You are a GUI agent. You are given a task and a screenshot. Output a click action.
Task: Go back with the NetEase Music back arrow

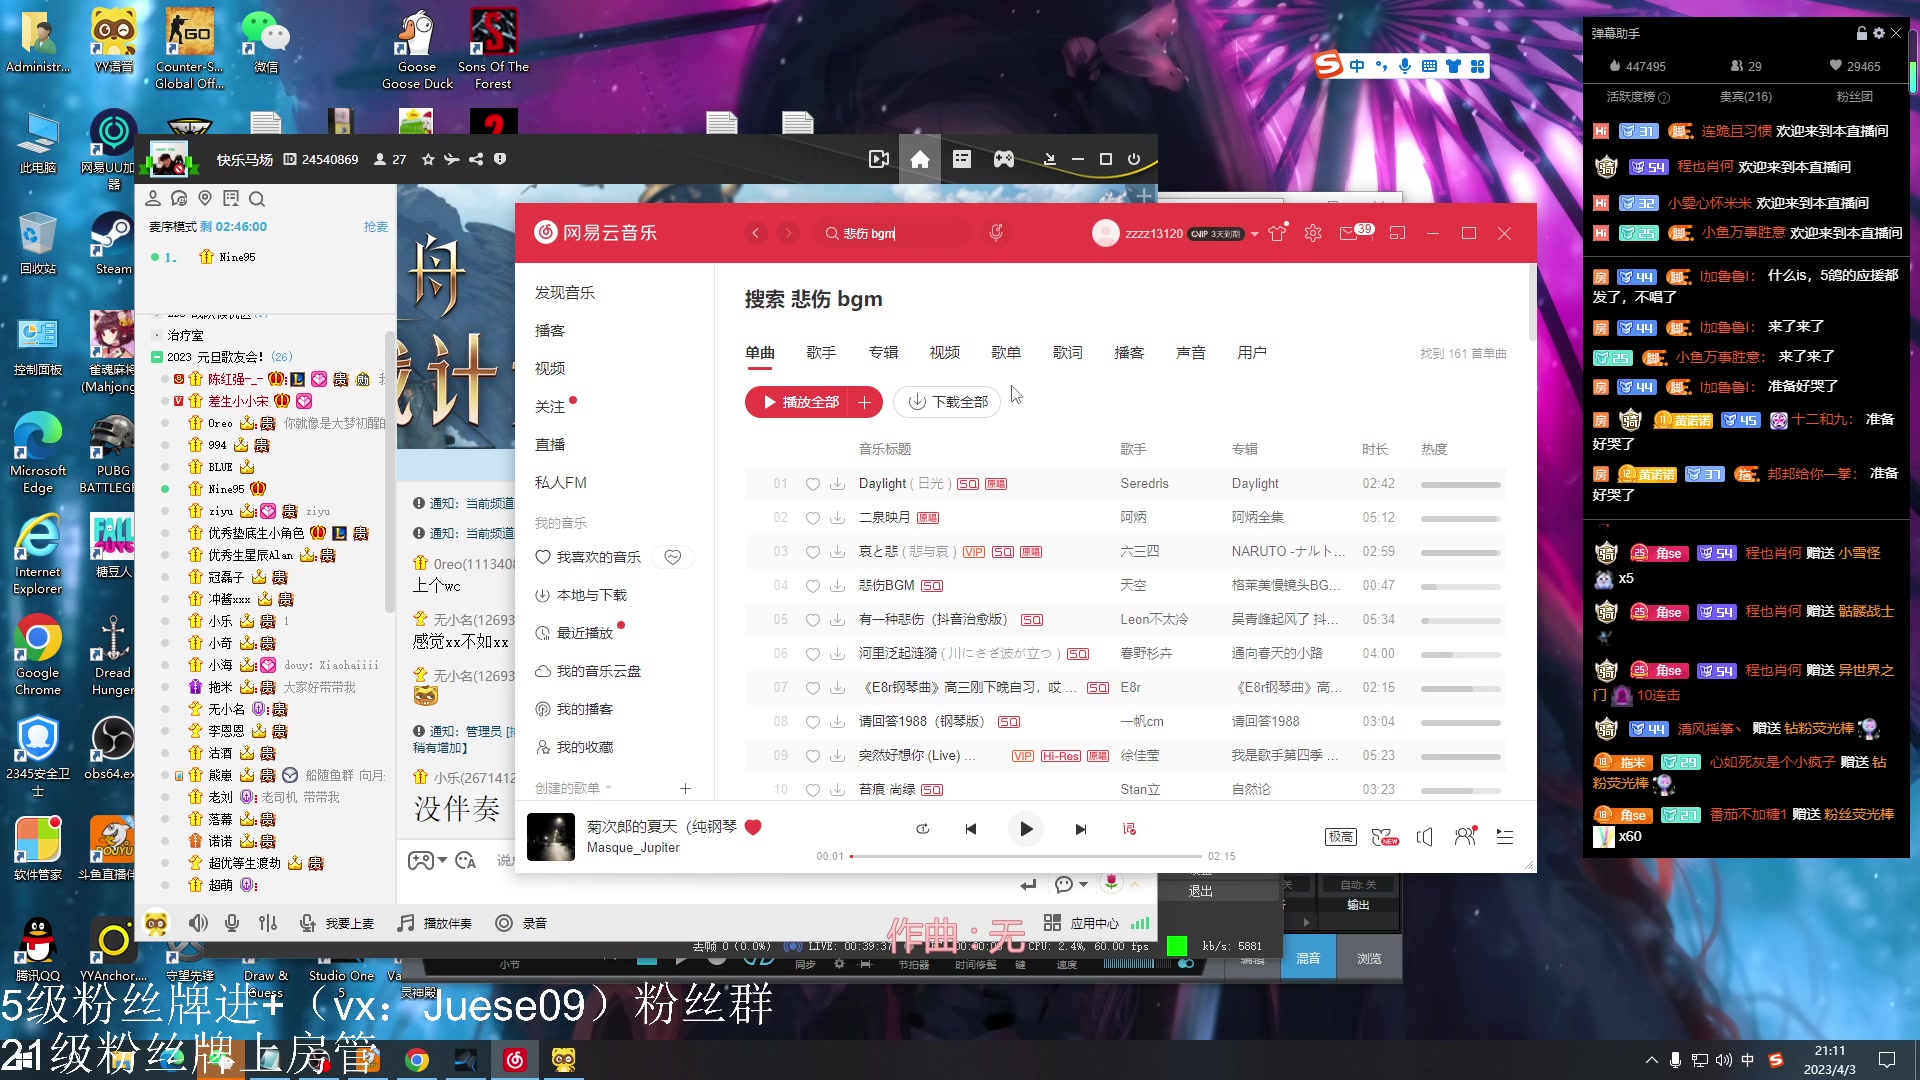coord(756,233)
